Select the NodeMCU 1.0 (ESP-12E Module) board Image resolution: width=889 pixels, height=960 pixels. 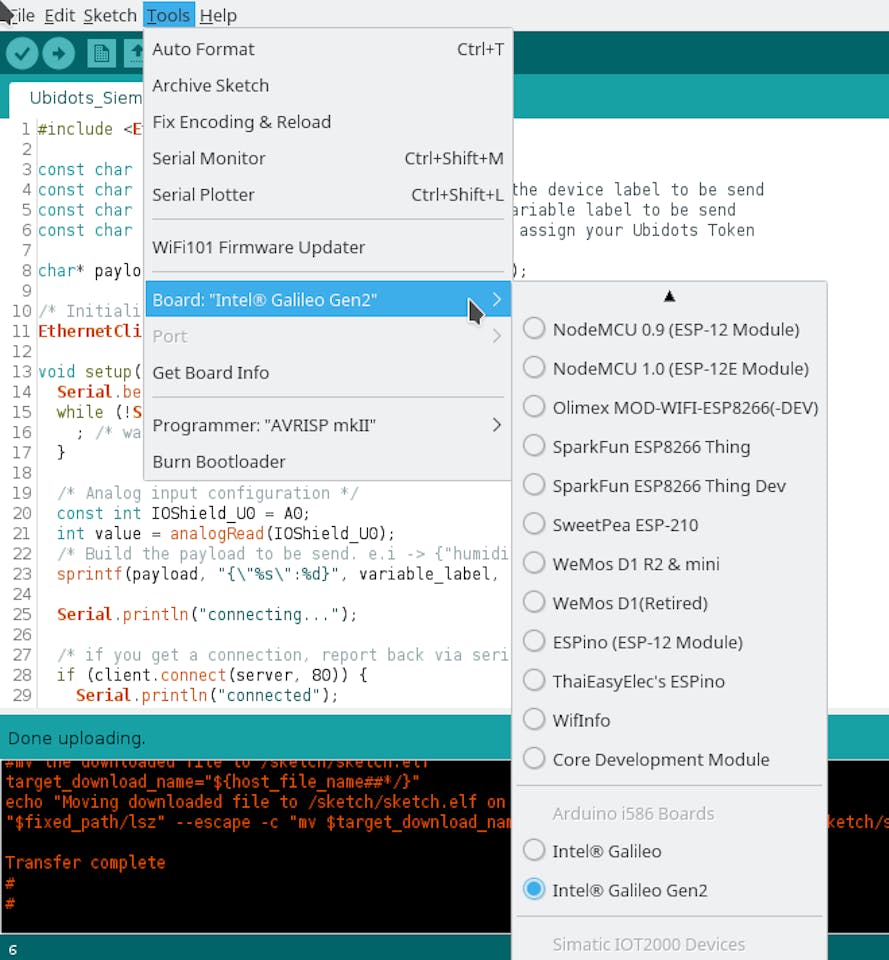[669, 369]
